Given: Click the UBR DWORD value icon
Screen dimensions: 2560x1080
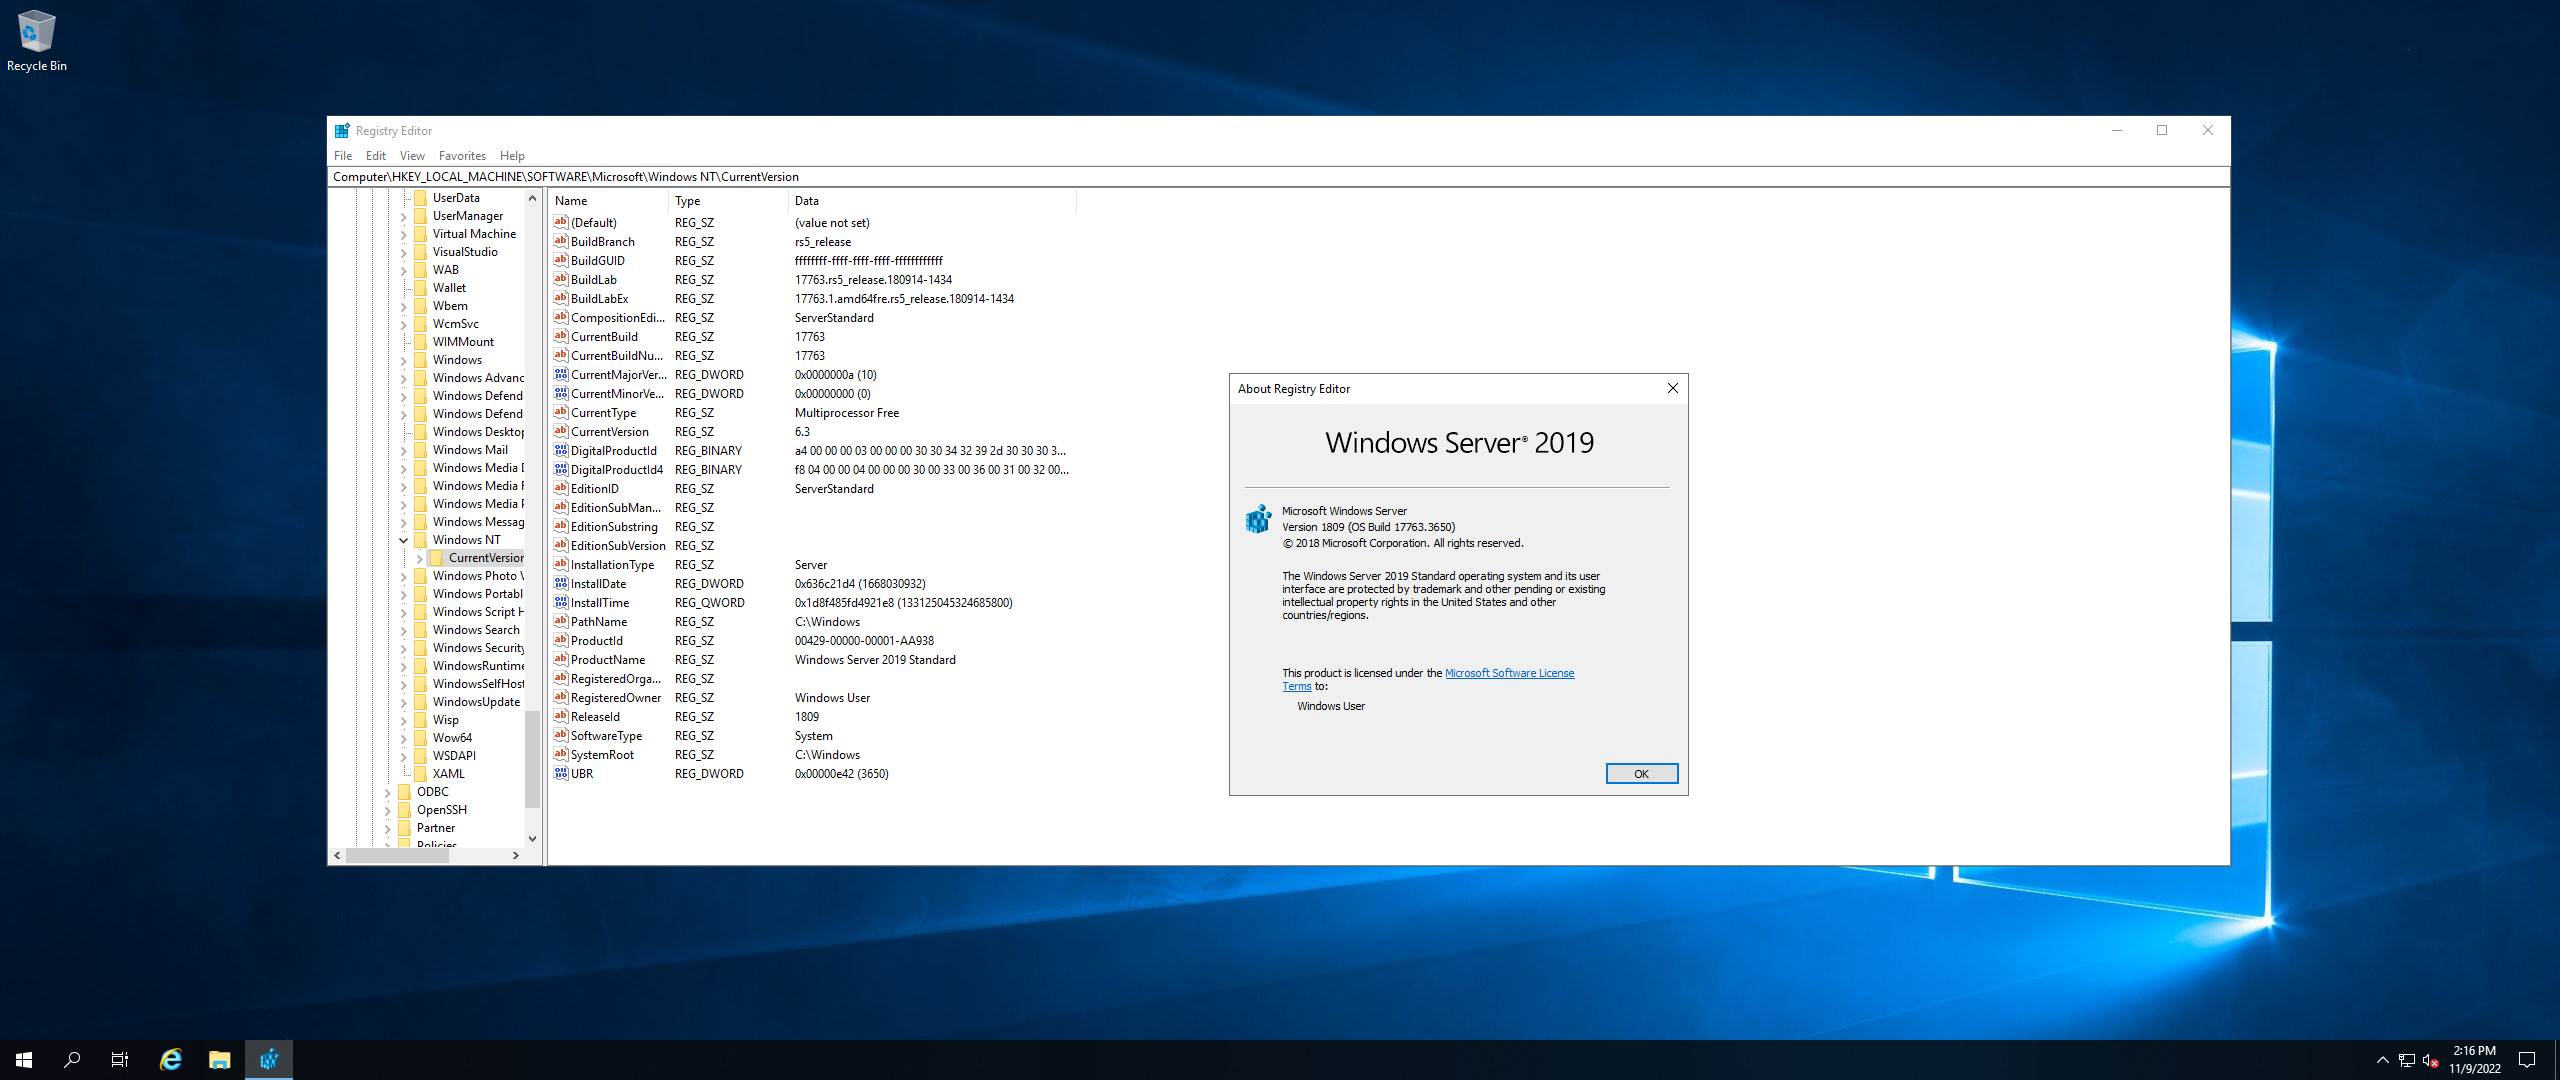Looking at the screenshot, I should 561,773.
